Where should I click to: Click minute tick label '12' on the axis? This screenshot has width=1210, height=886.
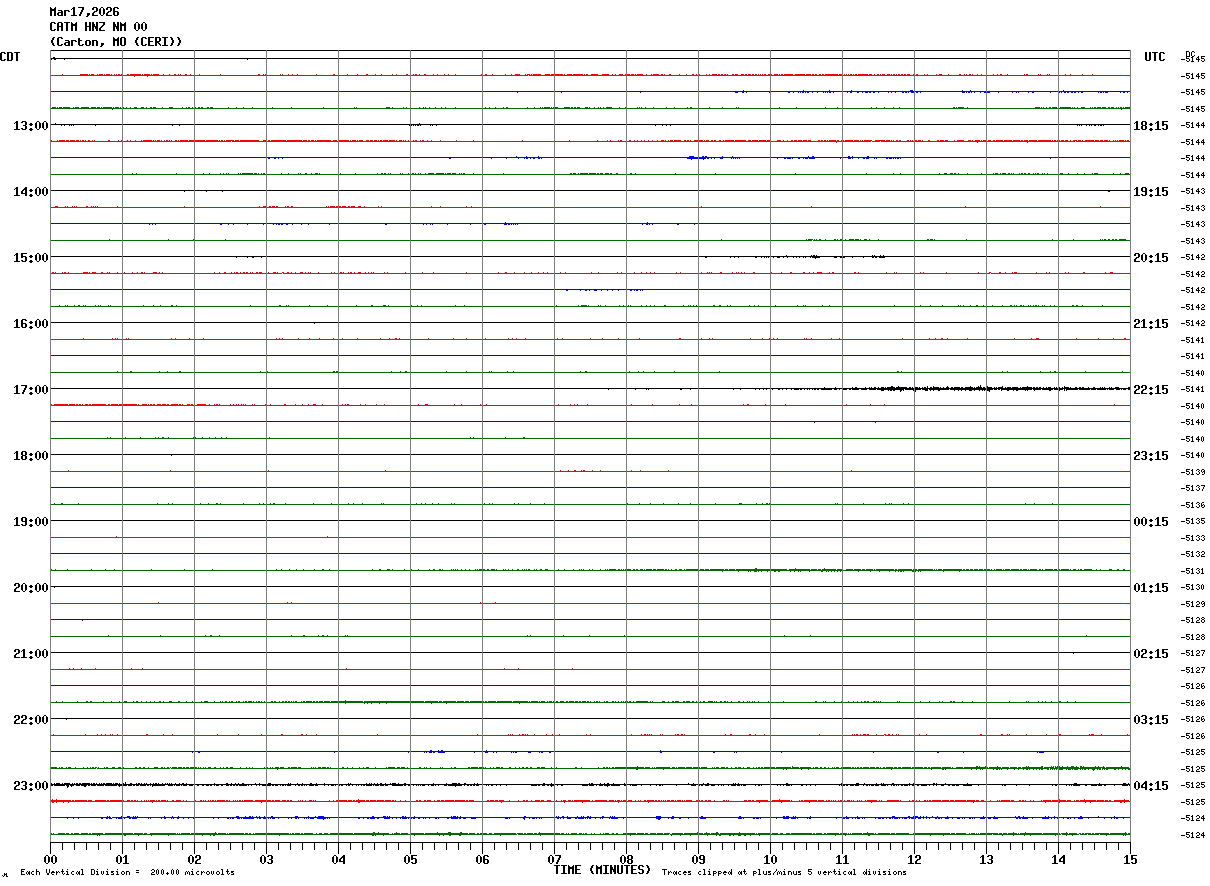(x=914, y=859)
